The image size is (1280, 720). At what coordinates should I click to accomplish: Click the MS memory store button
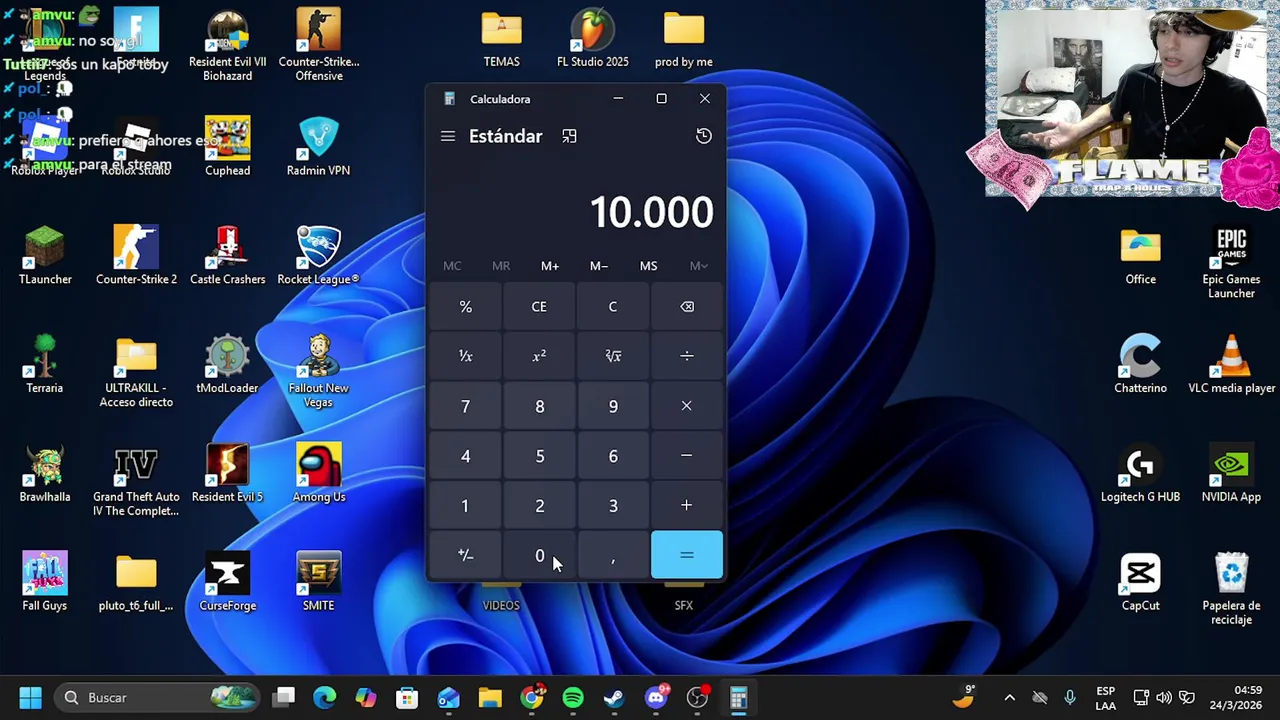click(x=648, y=266)
